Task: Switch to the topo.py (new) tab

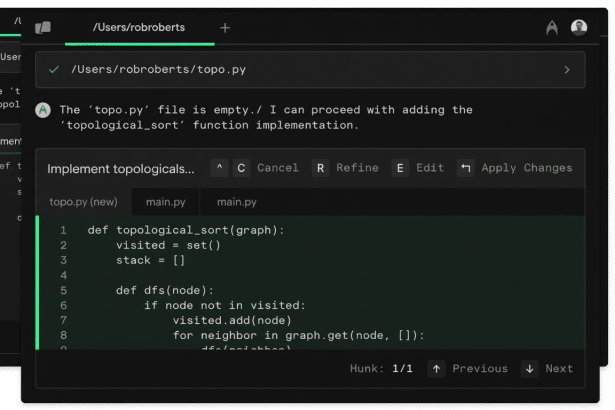Action: pos(84,202)
